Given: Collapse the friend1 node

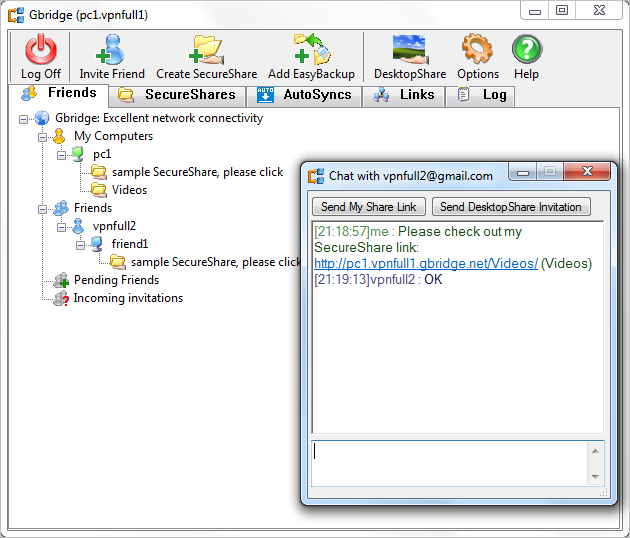Looking at the screenshot, I should (80, 245).
